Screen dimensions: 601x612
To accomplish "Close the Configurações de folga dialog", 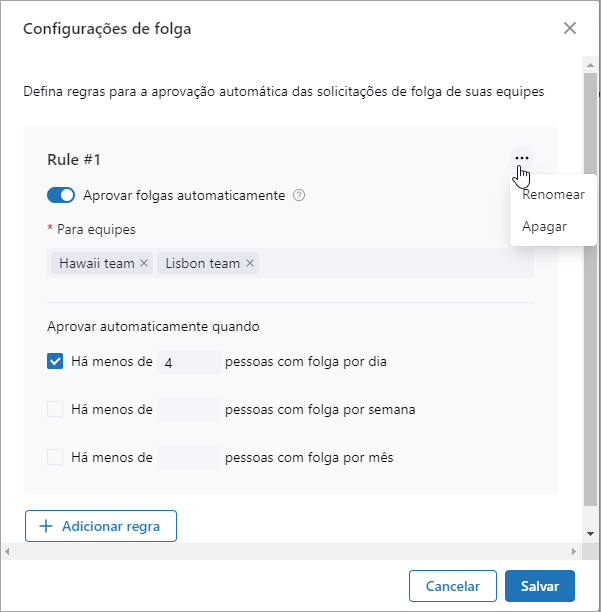I will tap(570, 28).
